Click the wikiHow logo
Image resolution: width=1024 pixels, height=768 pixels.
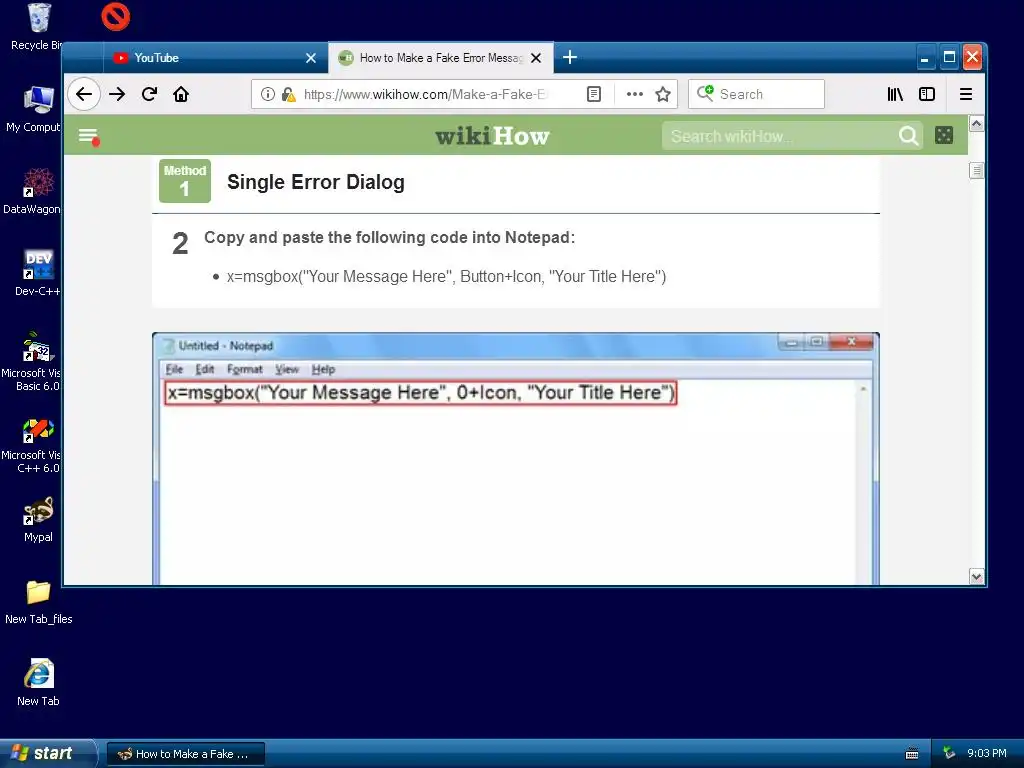[492, 136]
